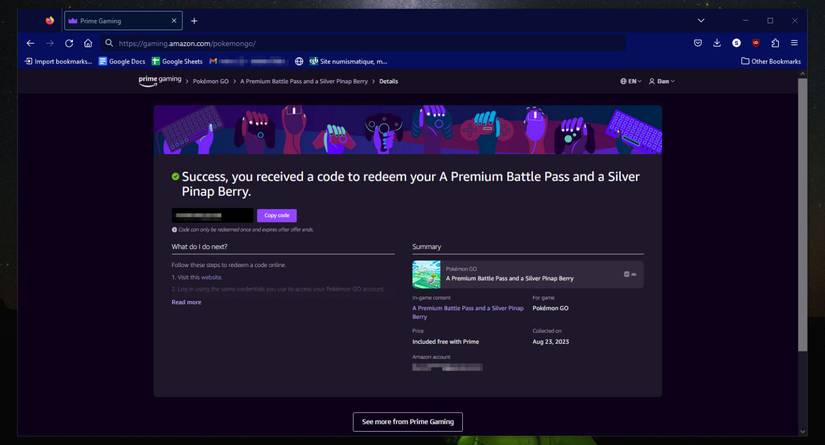Click Included free with Prime text

coord(446,342)
